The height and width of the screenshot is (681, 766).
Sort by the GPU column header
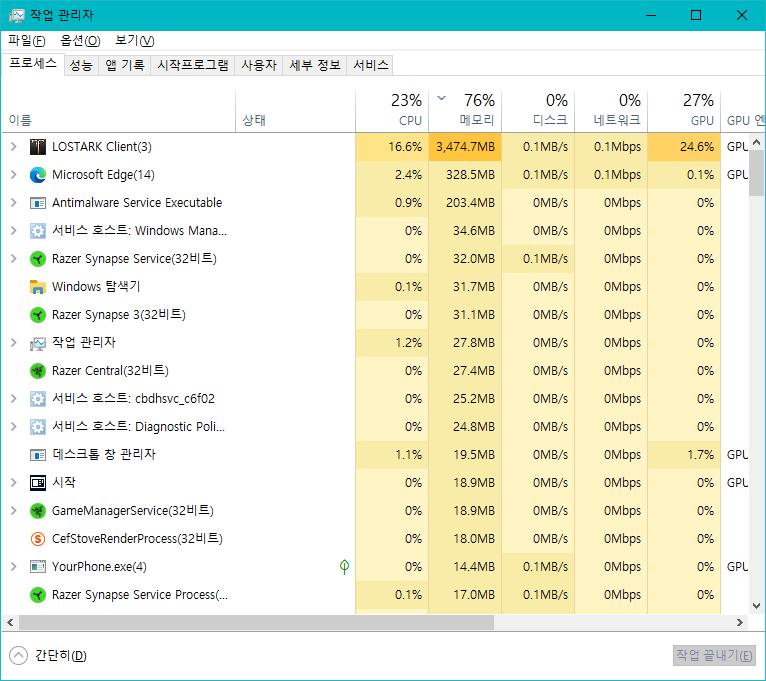684,111
